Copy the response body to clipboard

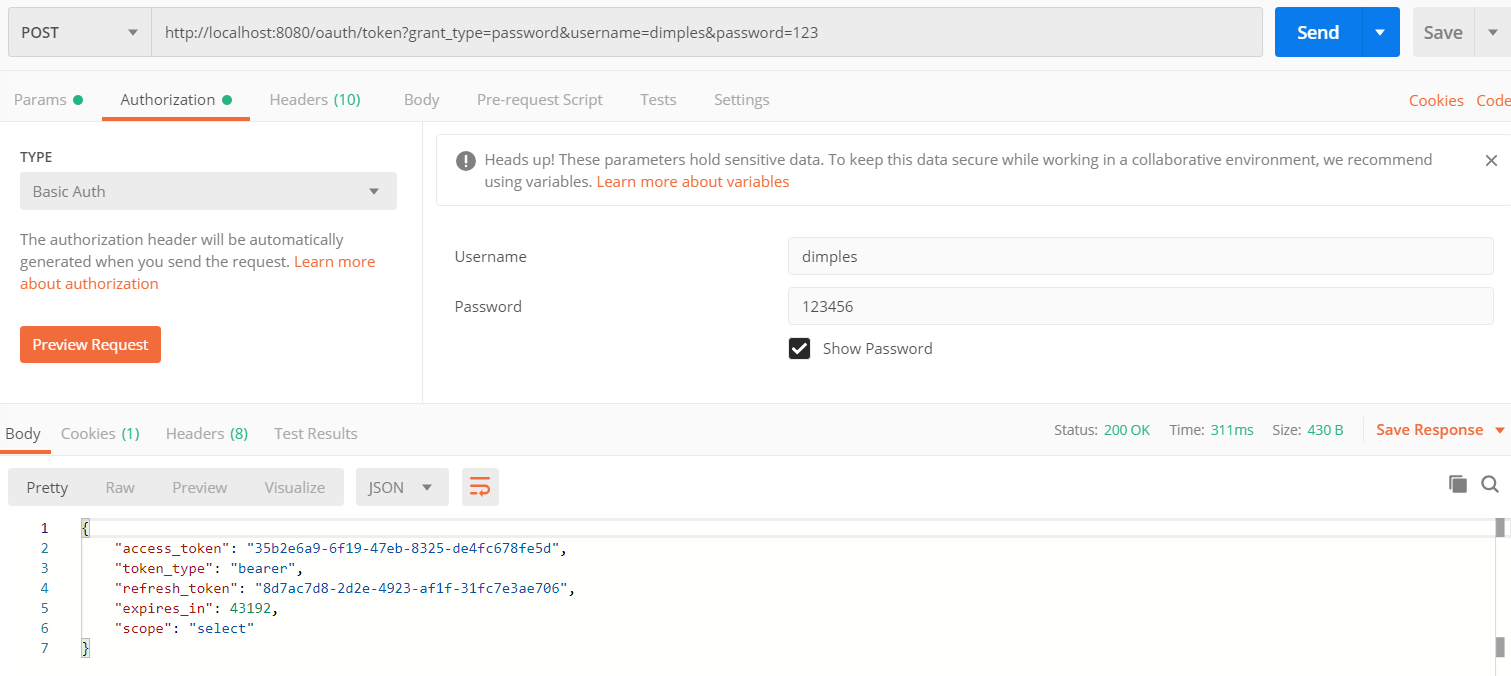(x=1458, y=484)
